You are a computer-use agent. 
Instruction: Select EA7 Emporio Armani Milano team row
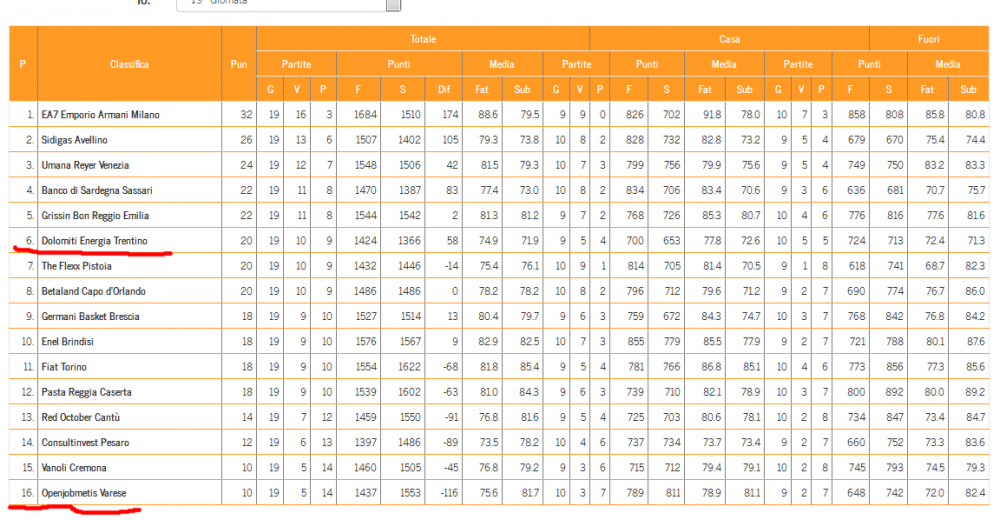click(x=499, y=114)
